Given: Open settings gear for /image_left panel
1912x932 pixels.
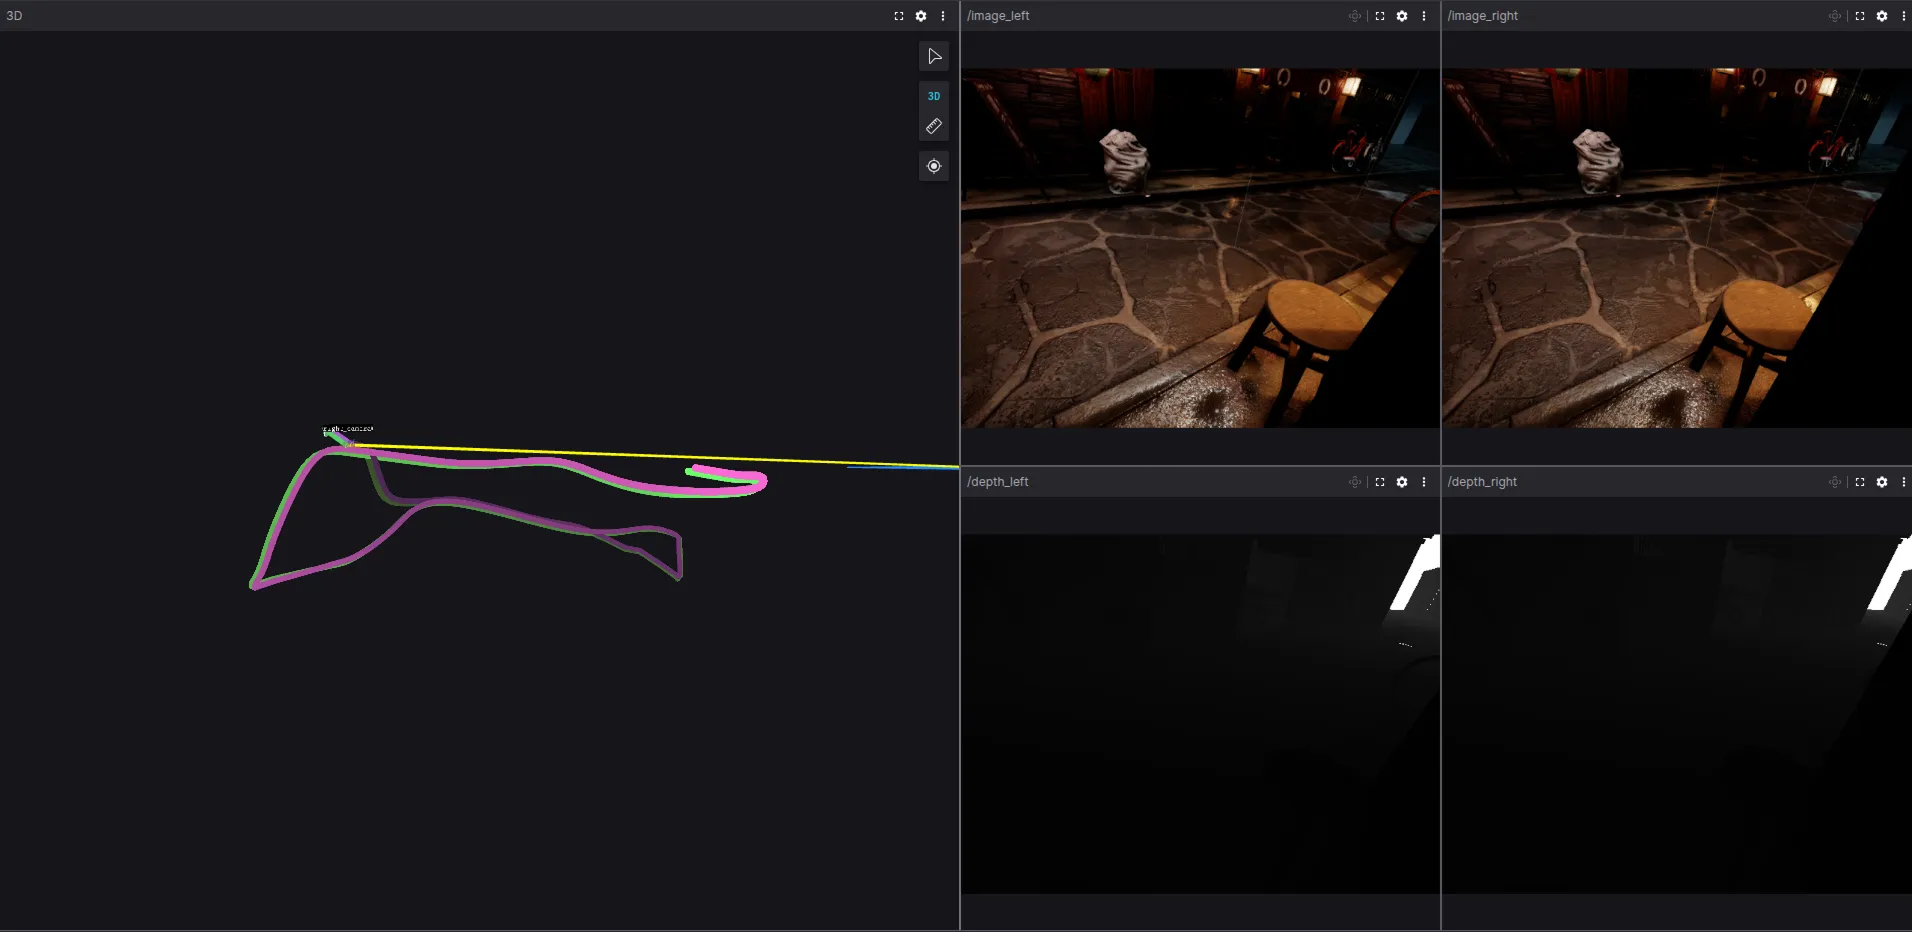Looking at the screenshot, I should pyautogui.click(x=1402, y=16).
